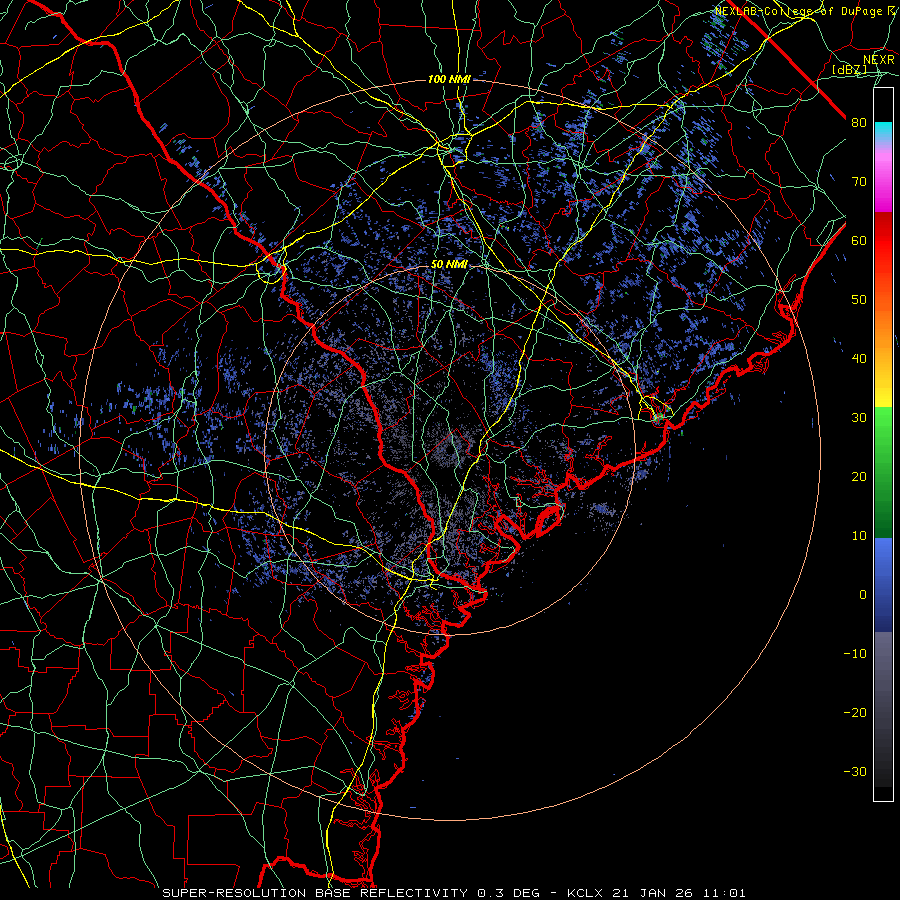900x900 pixels.
Task: Pick the green band of the reflectivity color bar
Action: (x=883, y=472)
